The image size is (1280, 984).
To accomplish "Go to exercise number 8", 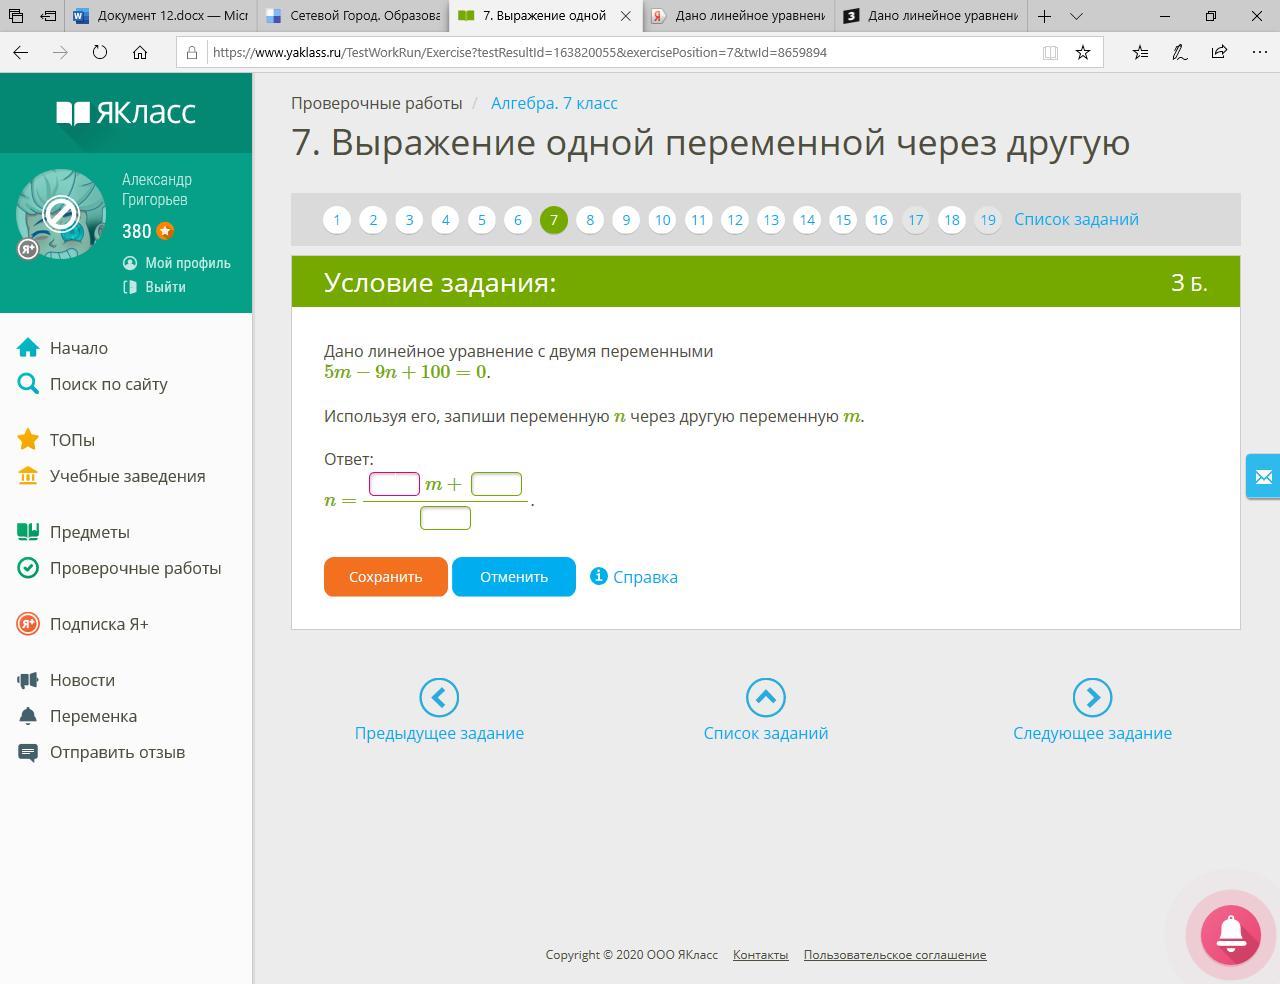I will (x=590, y=220).
